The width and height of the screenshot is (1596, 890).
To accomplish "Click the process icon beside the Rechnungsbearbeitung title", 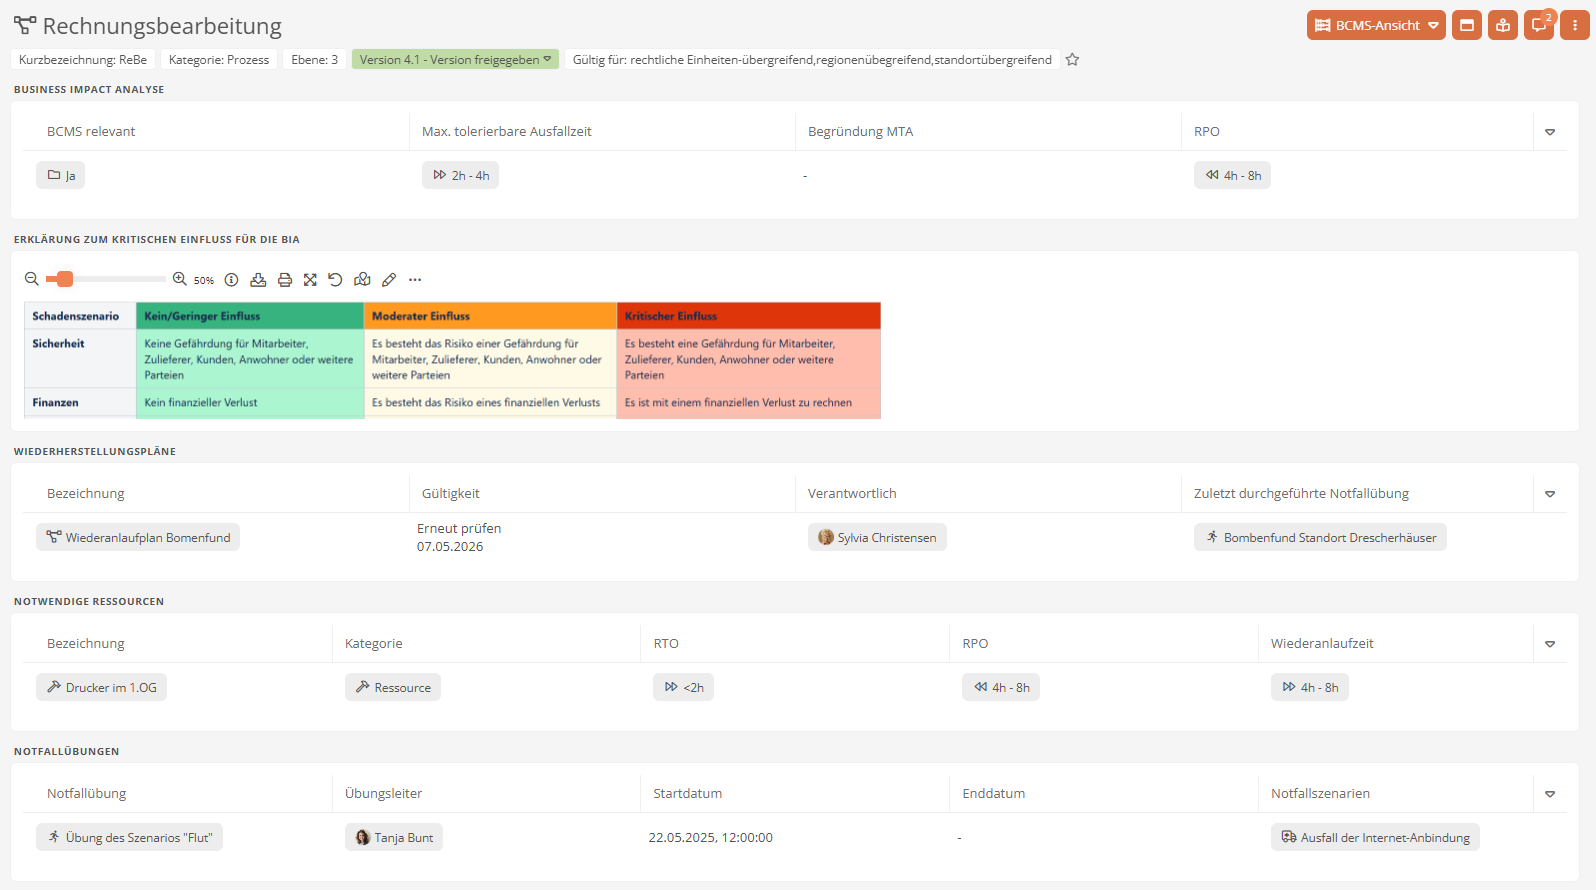I will click(25, 25).
